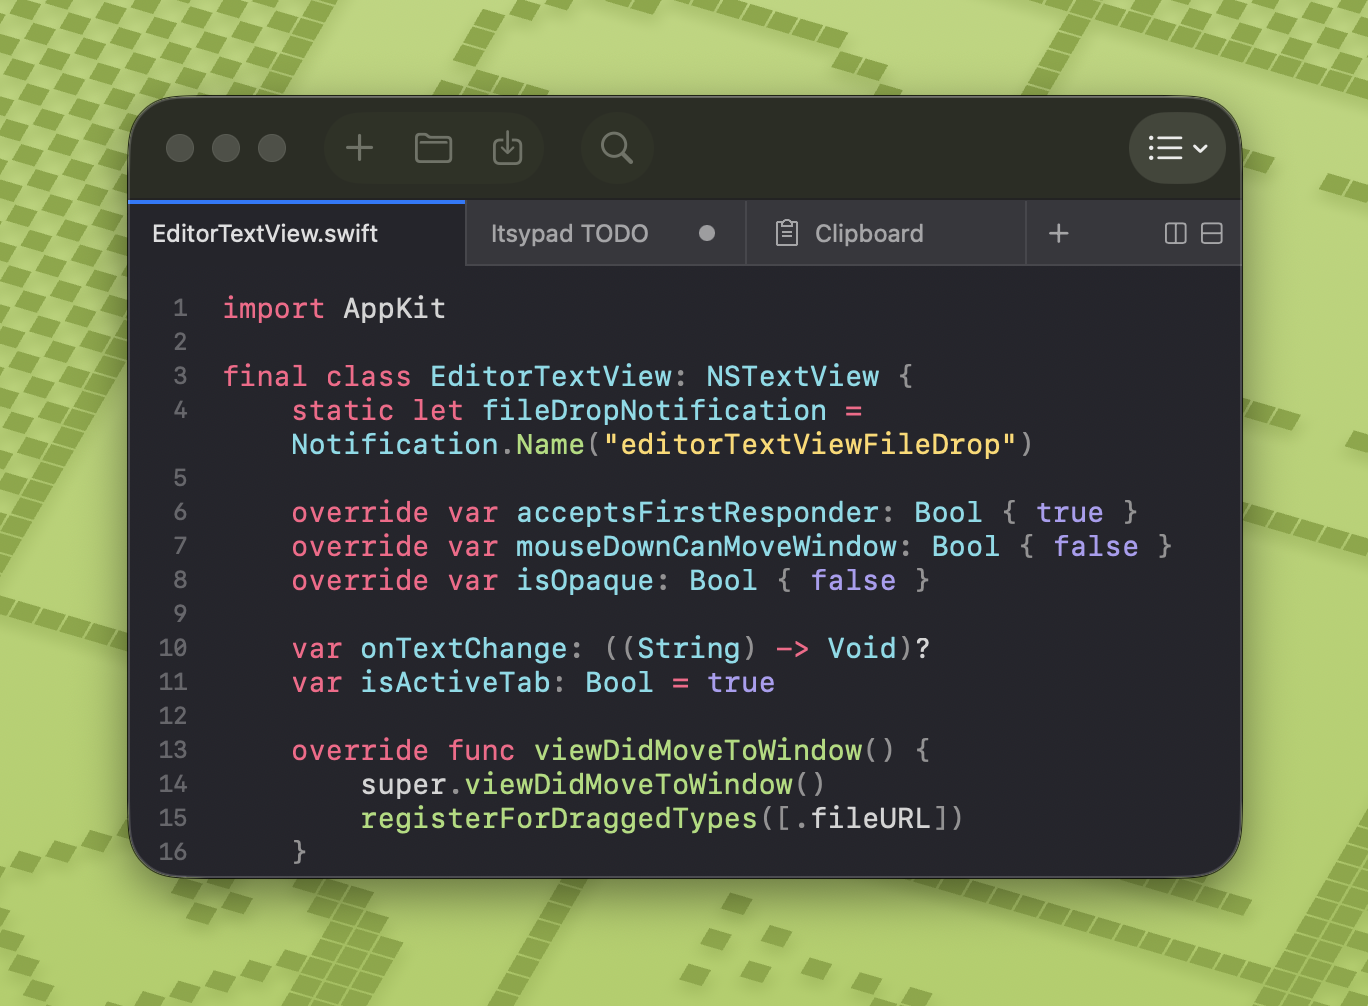Open the list view dropdown in the titlebar
The width and height of the screenshot is (1368, 1006).
[x=1177, y=148]
